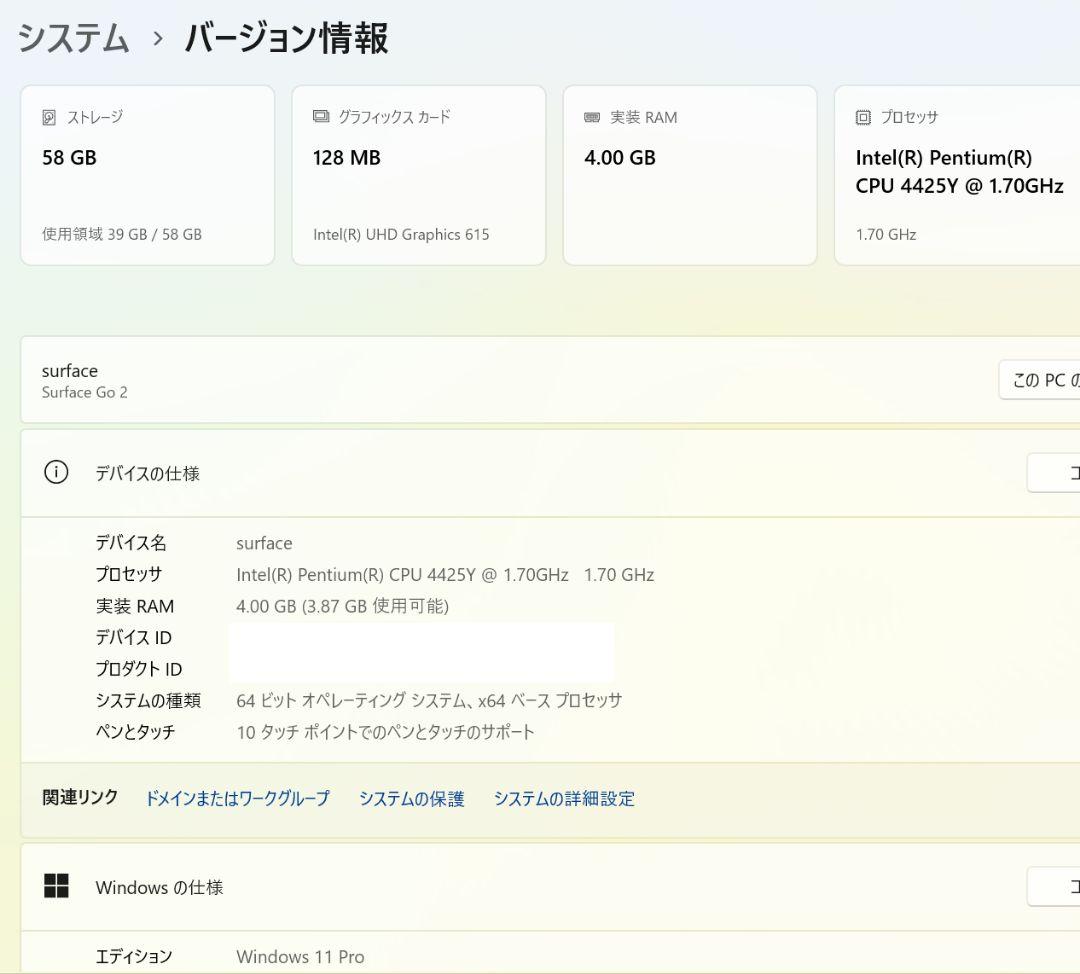Collapse the Windows の仕様 section header
1080x974 pixels.
(x=550, y=887)
